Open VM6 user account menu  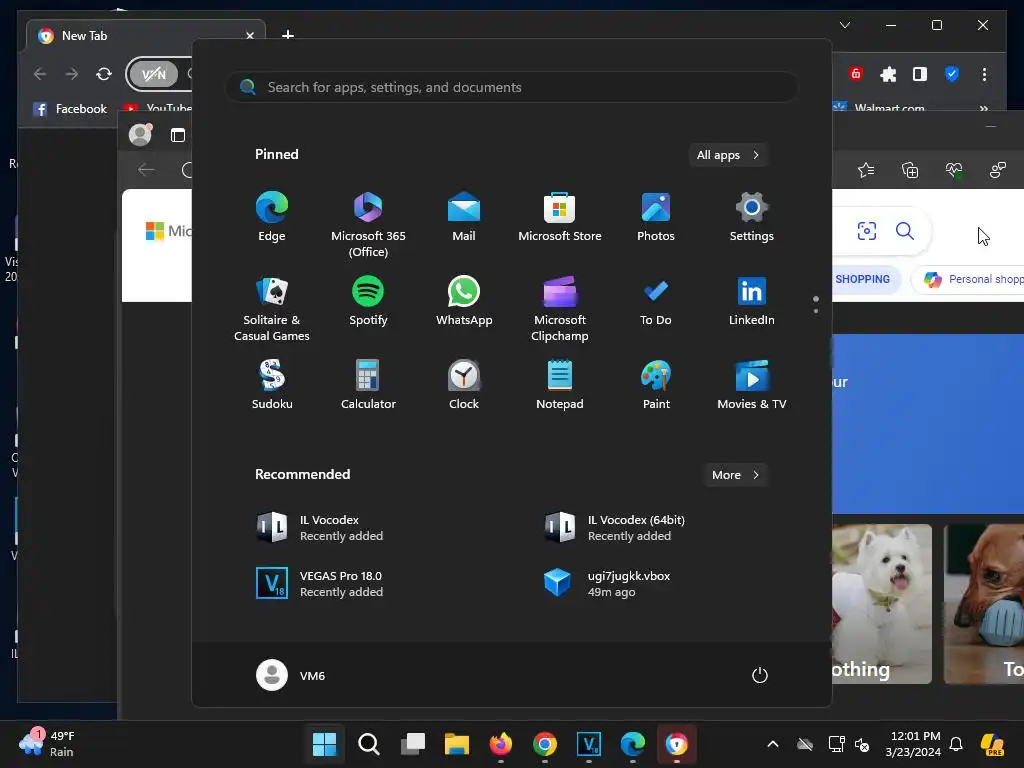click(291, 675)
